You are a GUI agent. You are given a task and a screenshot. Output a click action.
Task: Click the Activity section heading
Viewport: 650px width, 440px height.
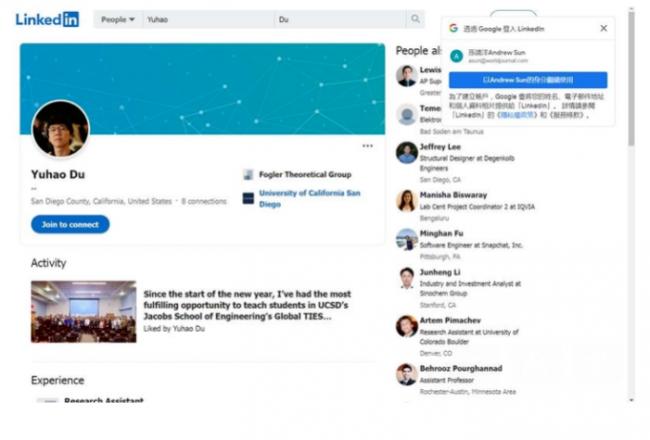pyautogui.click(x=49, y=263)
